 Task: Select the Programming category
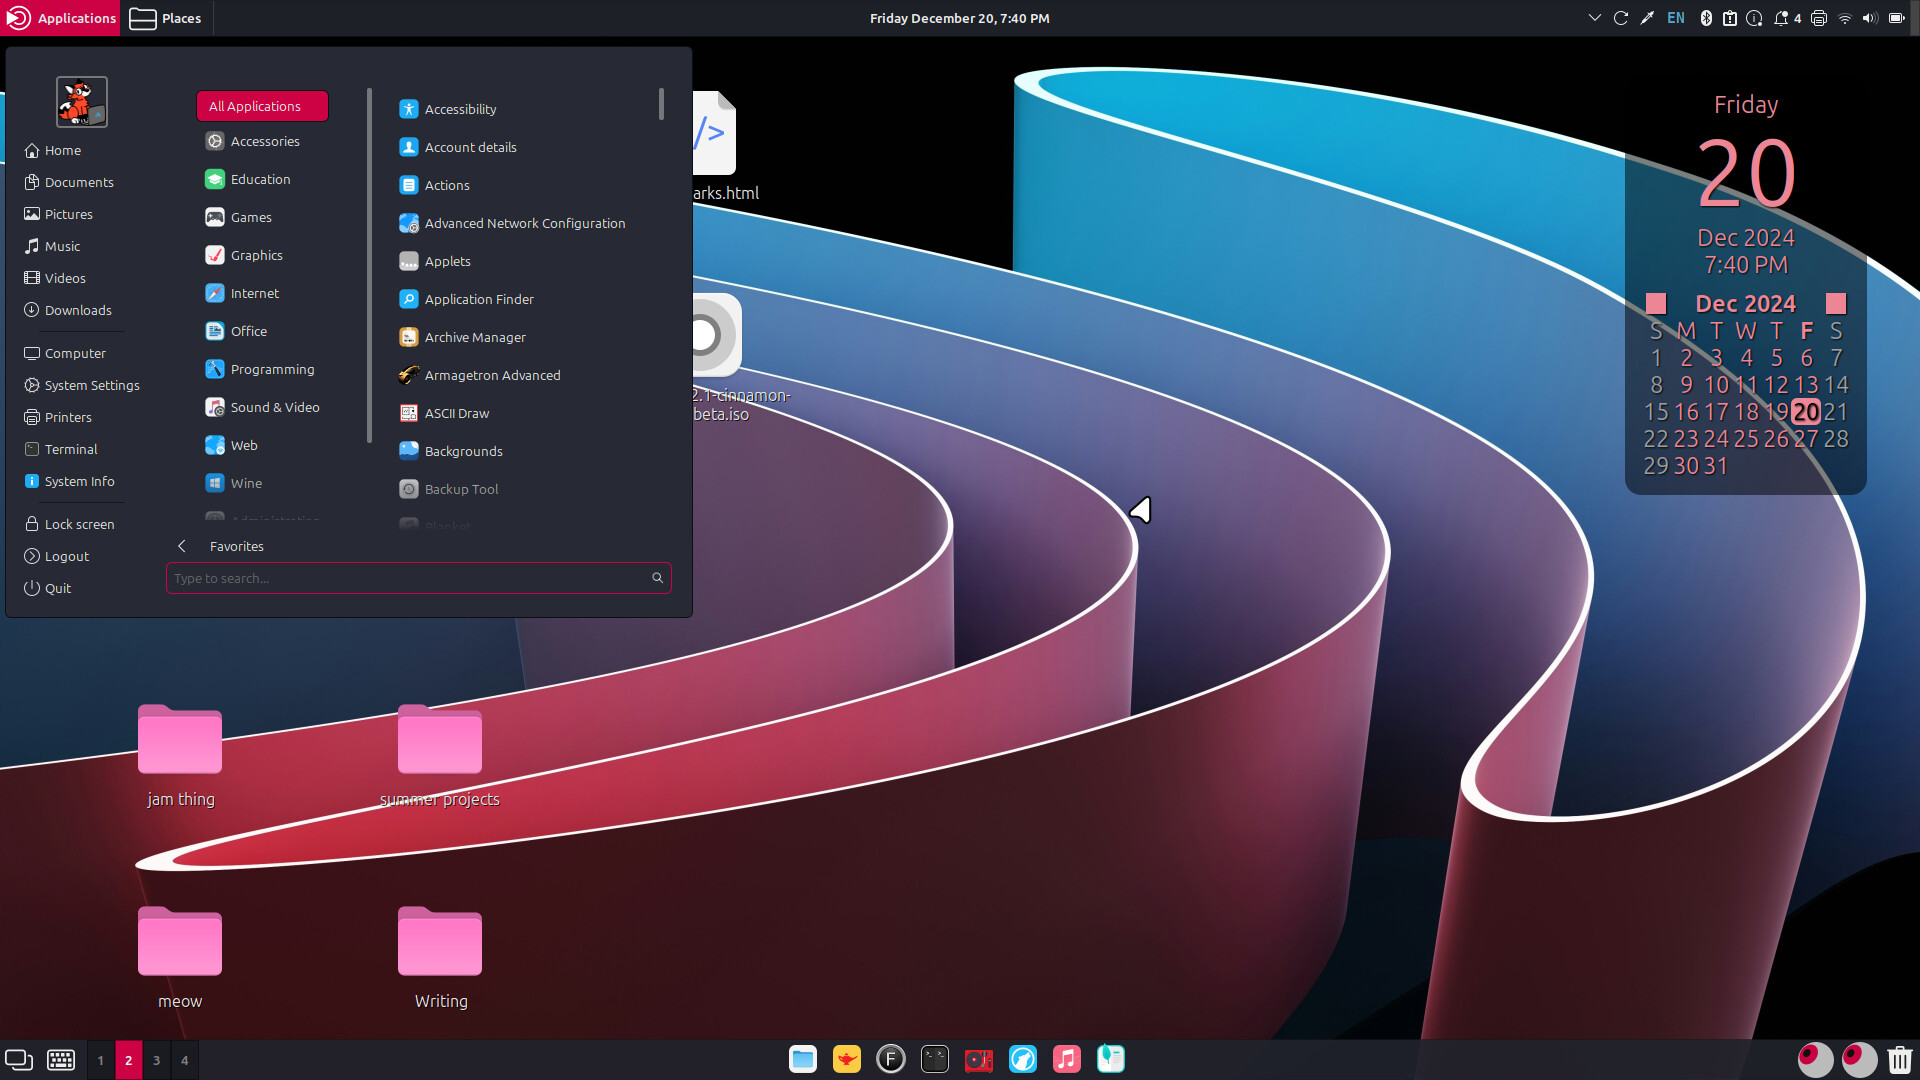(x=272, y=369)
